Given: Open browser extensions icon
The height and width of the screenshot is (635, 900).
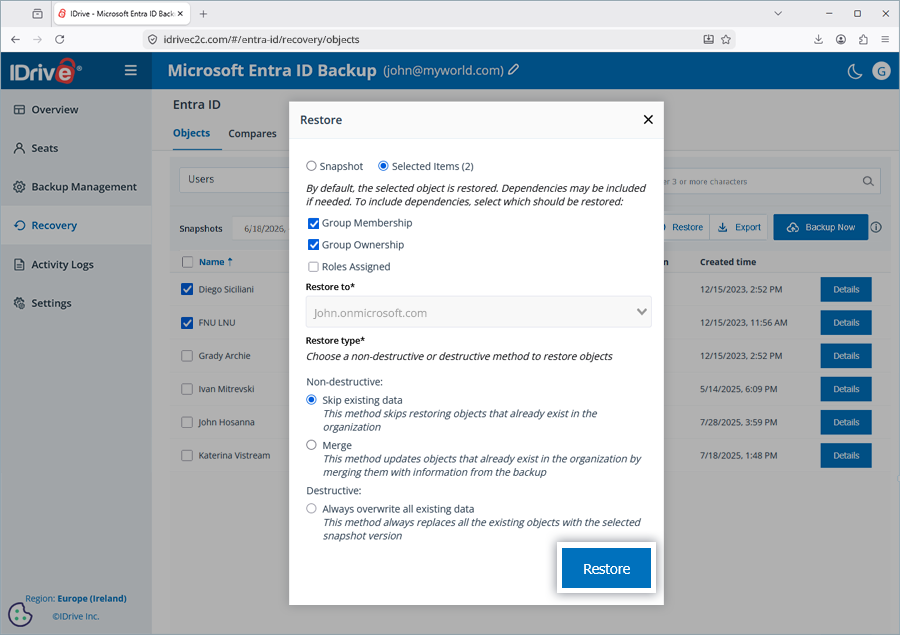Looking at the screenshot, I should pos(863,39).
